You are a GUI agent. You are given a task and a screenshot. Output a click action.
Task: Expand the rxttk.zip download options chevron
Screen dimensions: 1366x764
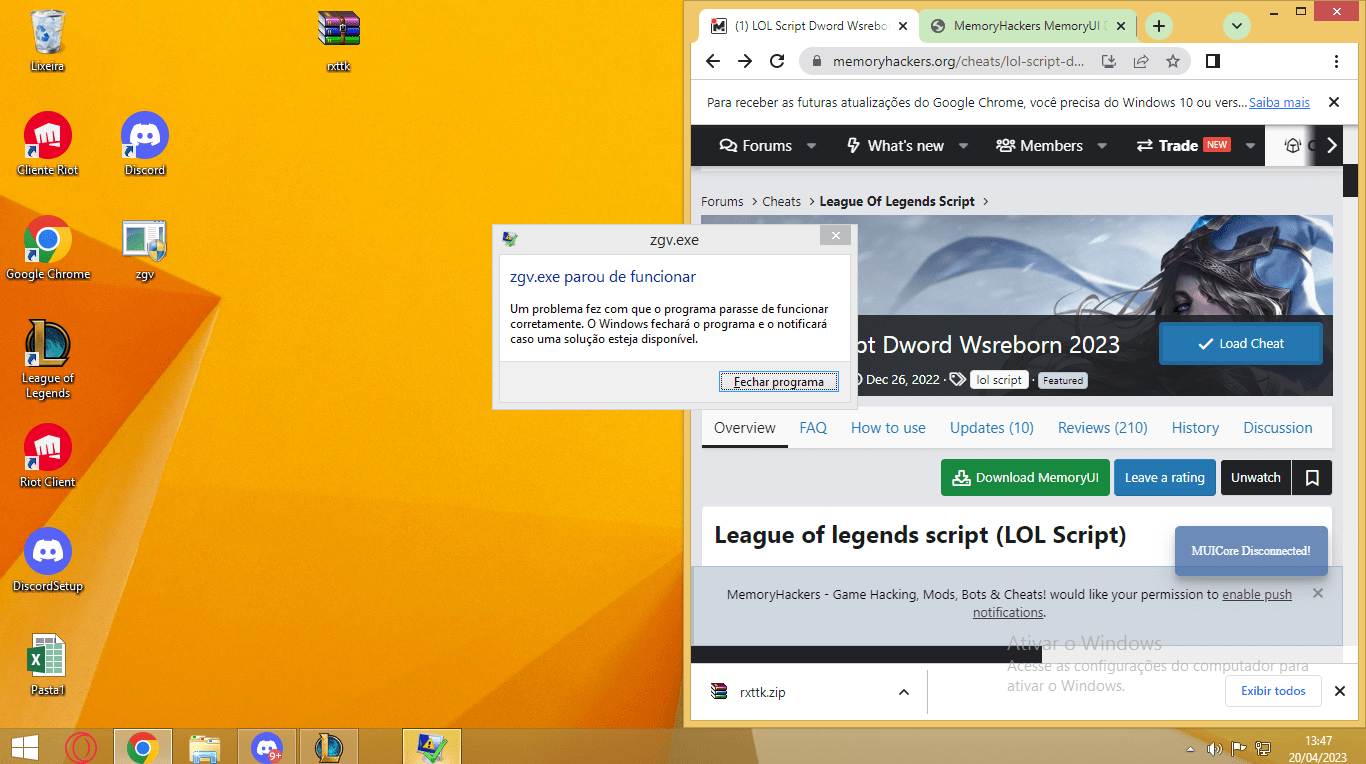pos(904,692)
